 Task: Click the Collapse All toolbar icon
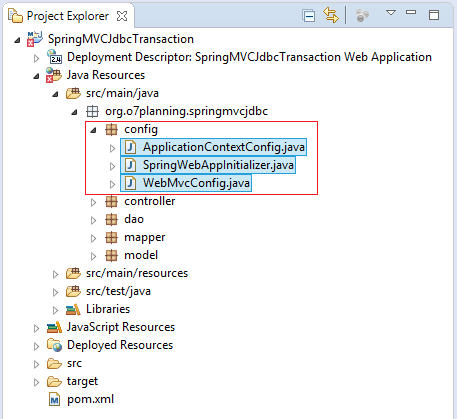tap(308, 16)
